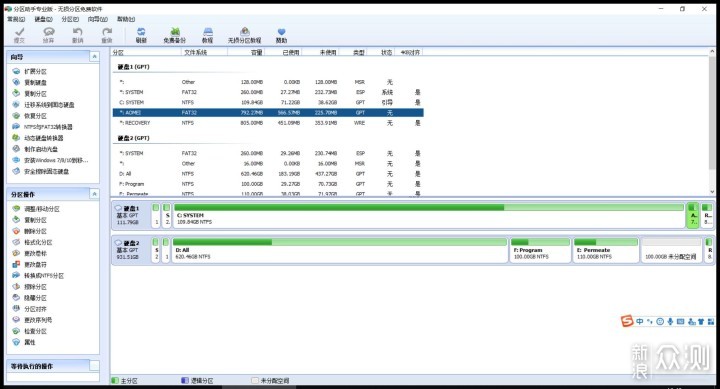Open the 无损分区教程 tutorial link
720x389 pixels.
point(244,35)
